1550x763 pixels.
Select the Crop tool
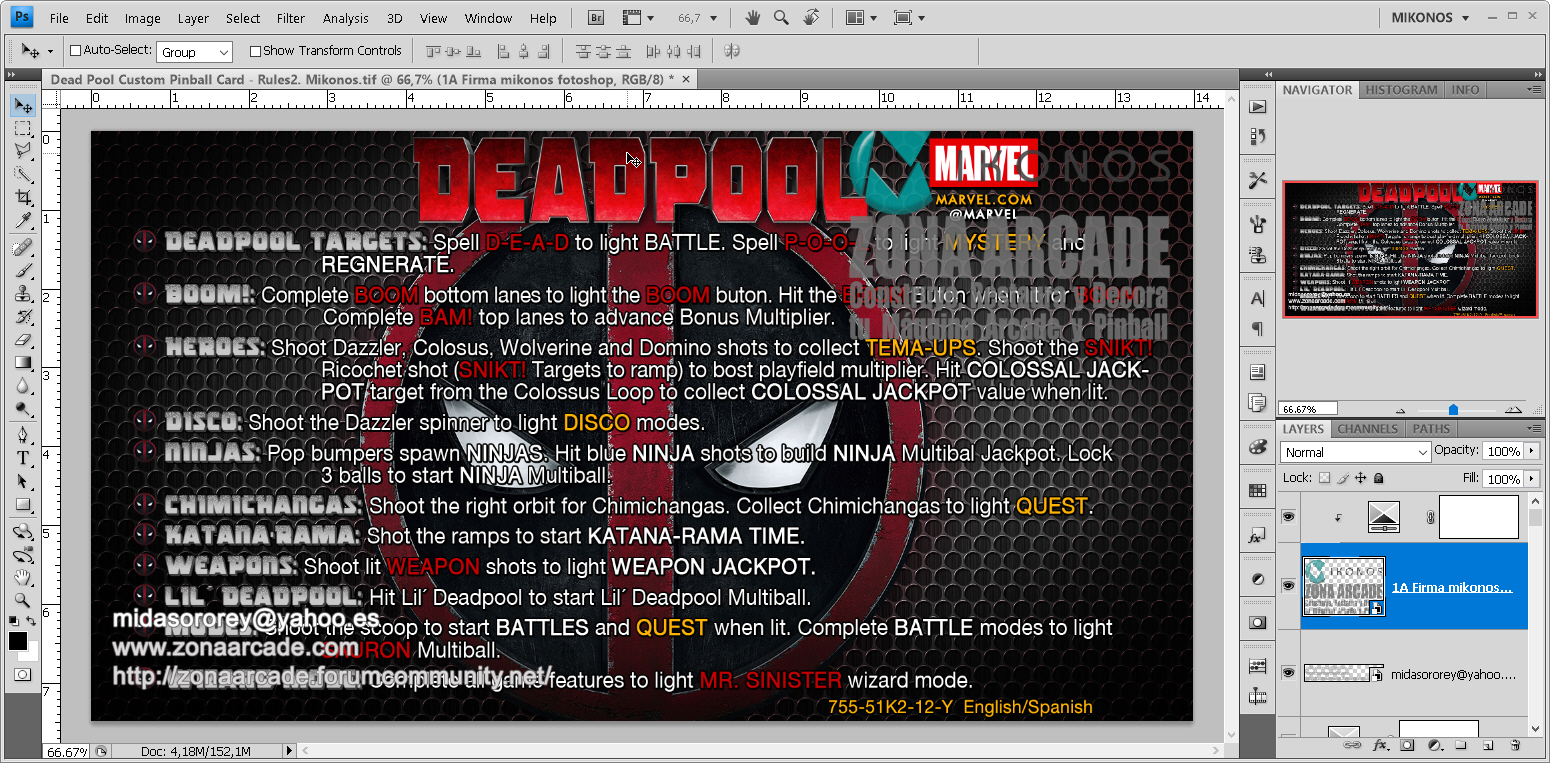point(23,198)
